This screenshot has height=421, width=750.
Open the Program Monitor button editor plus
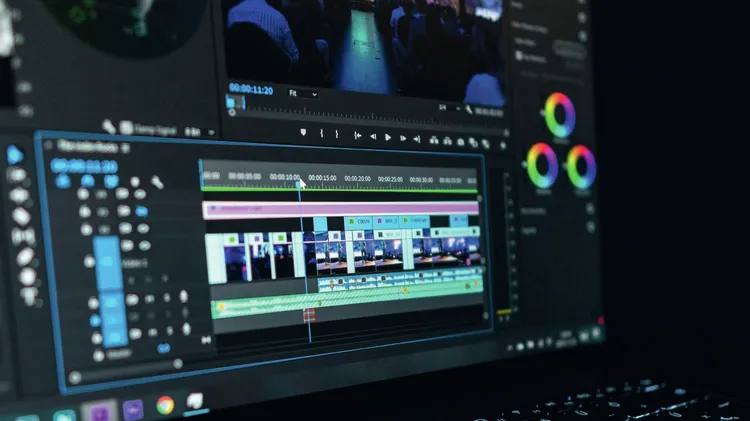[503, 145]
